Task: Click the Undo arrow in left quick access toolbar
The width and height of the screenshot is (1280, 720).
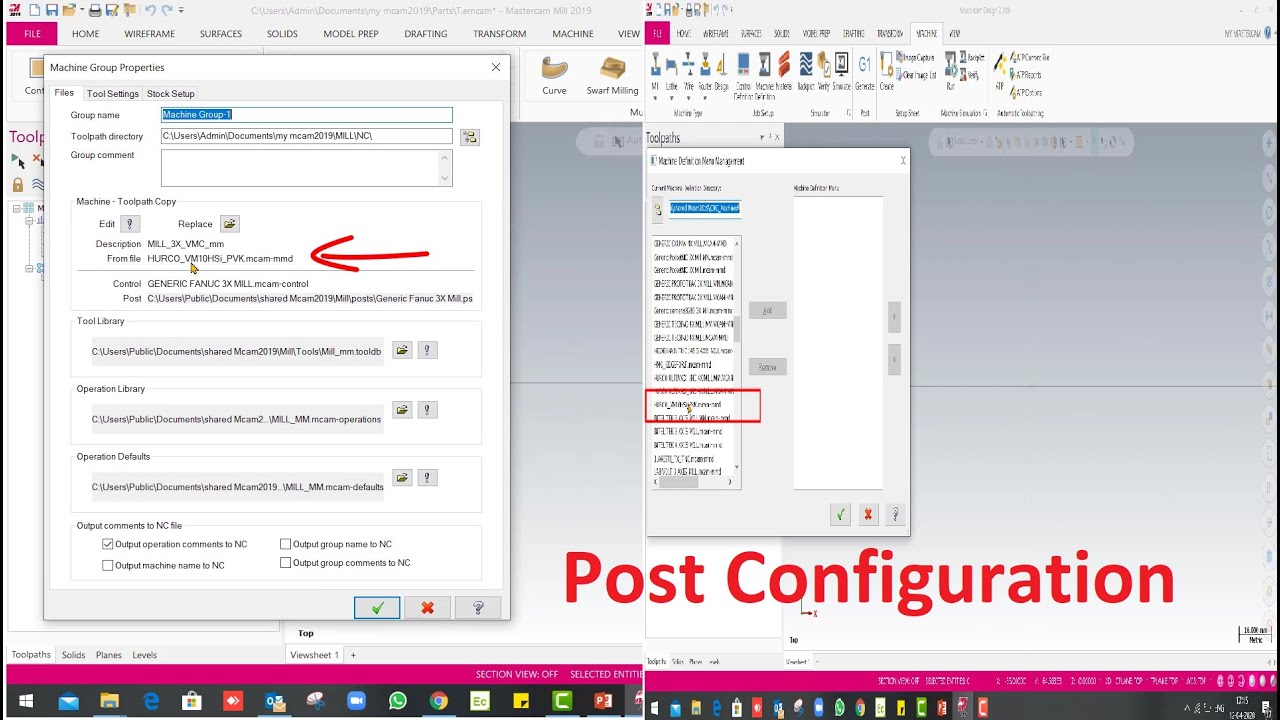Action: [151, 10]
